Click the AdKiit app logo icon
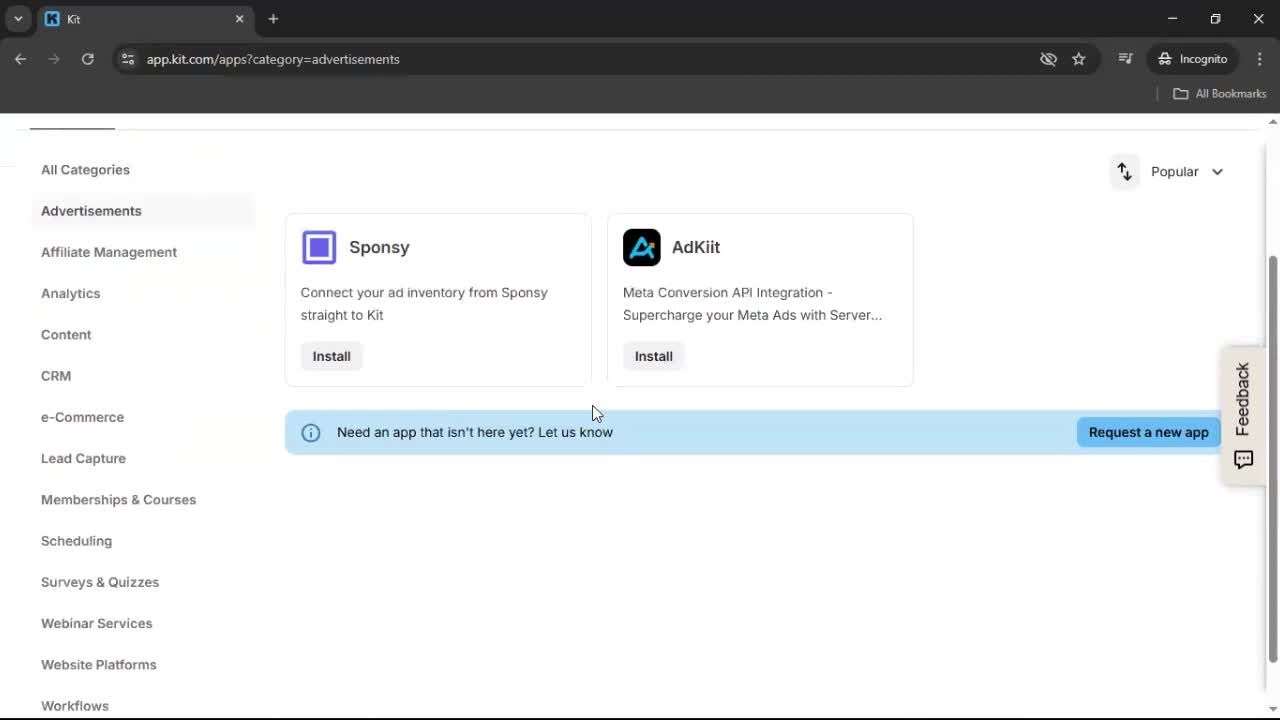This screenshot has height=720, width=1280. point(641,247)
